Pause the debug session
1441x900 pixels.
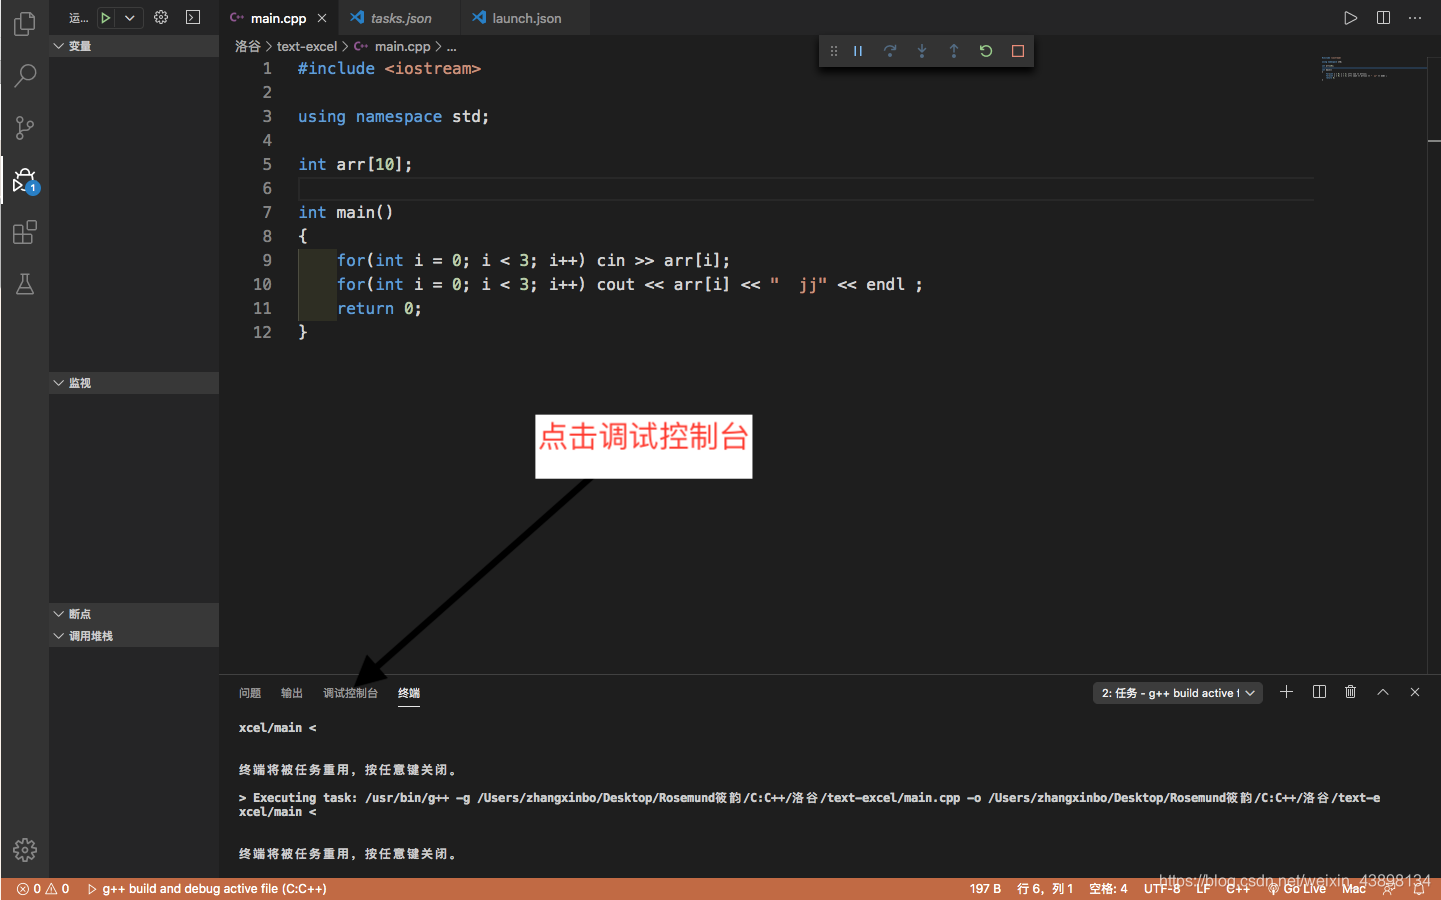(x=858, y=51)
